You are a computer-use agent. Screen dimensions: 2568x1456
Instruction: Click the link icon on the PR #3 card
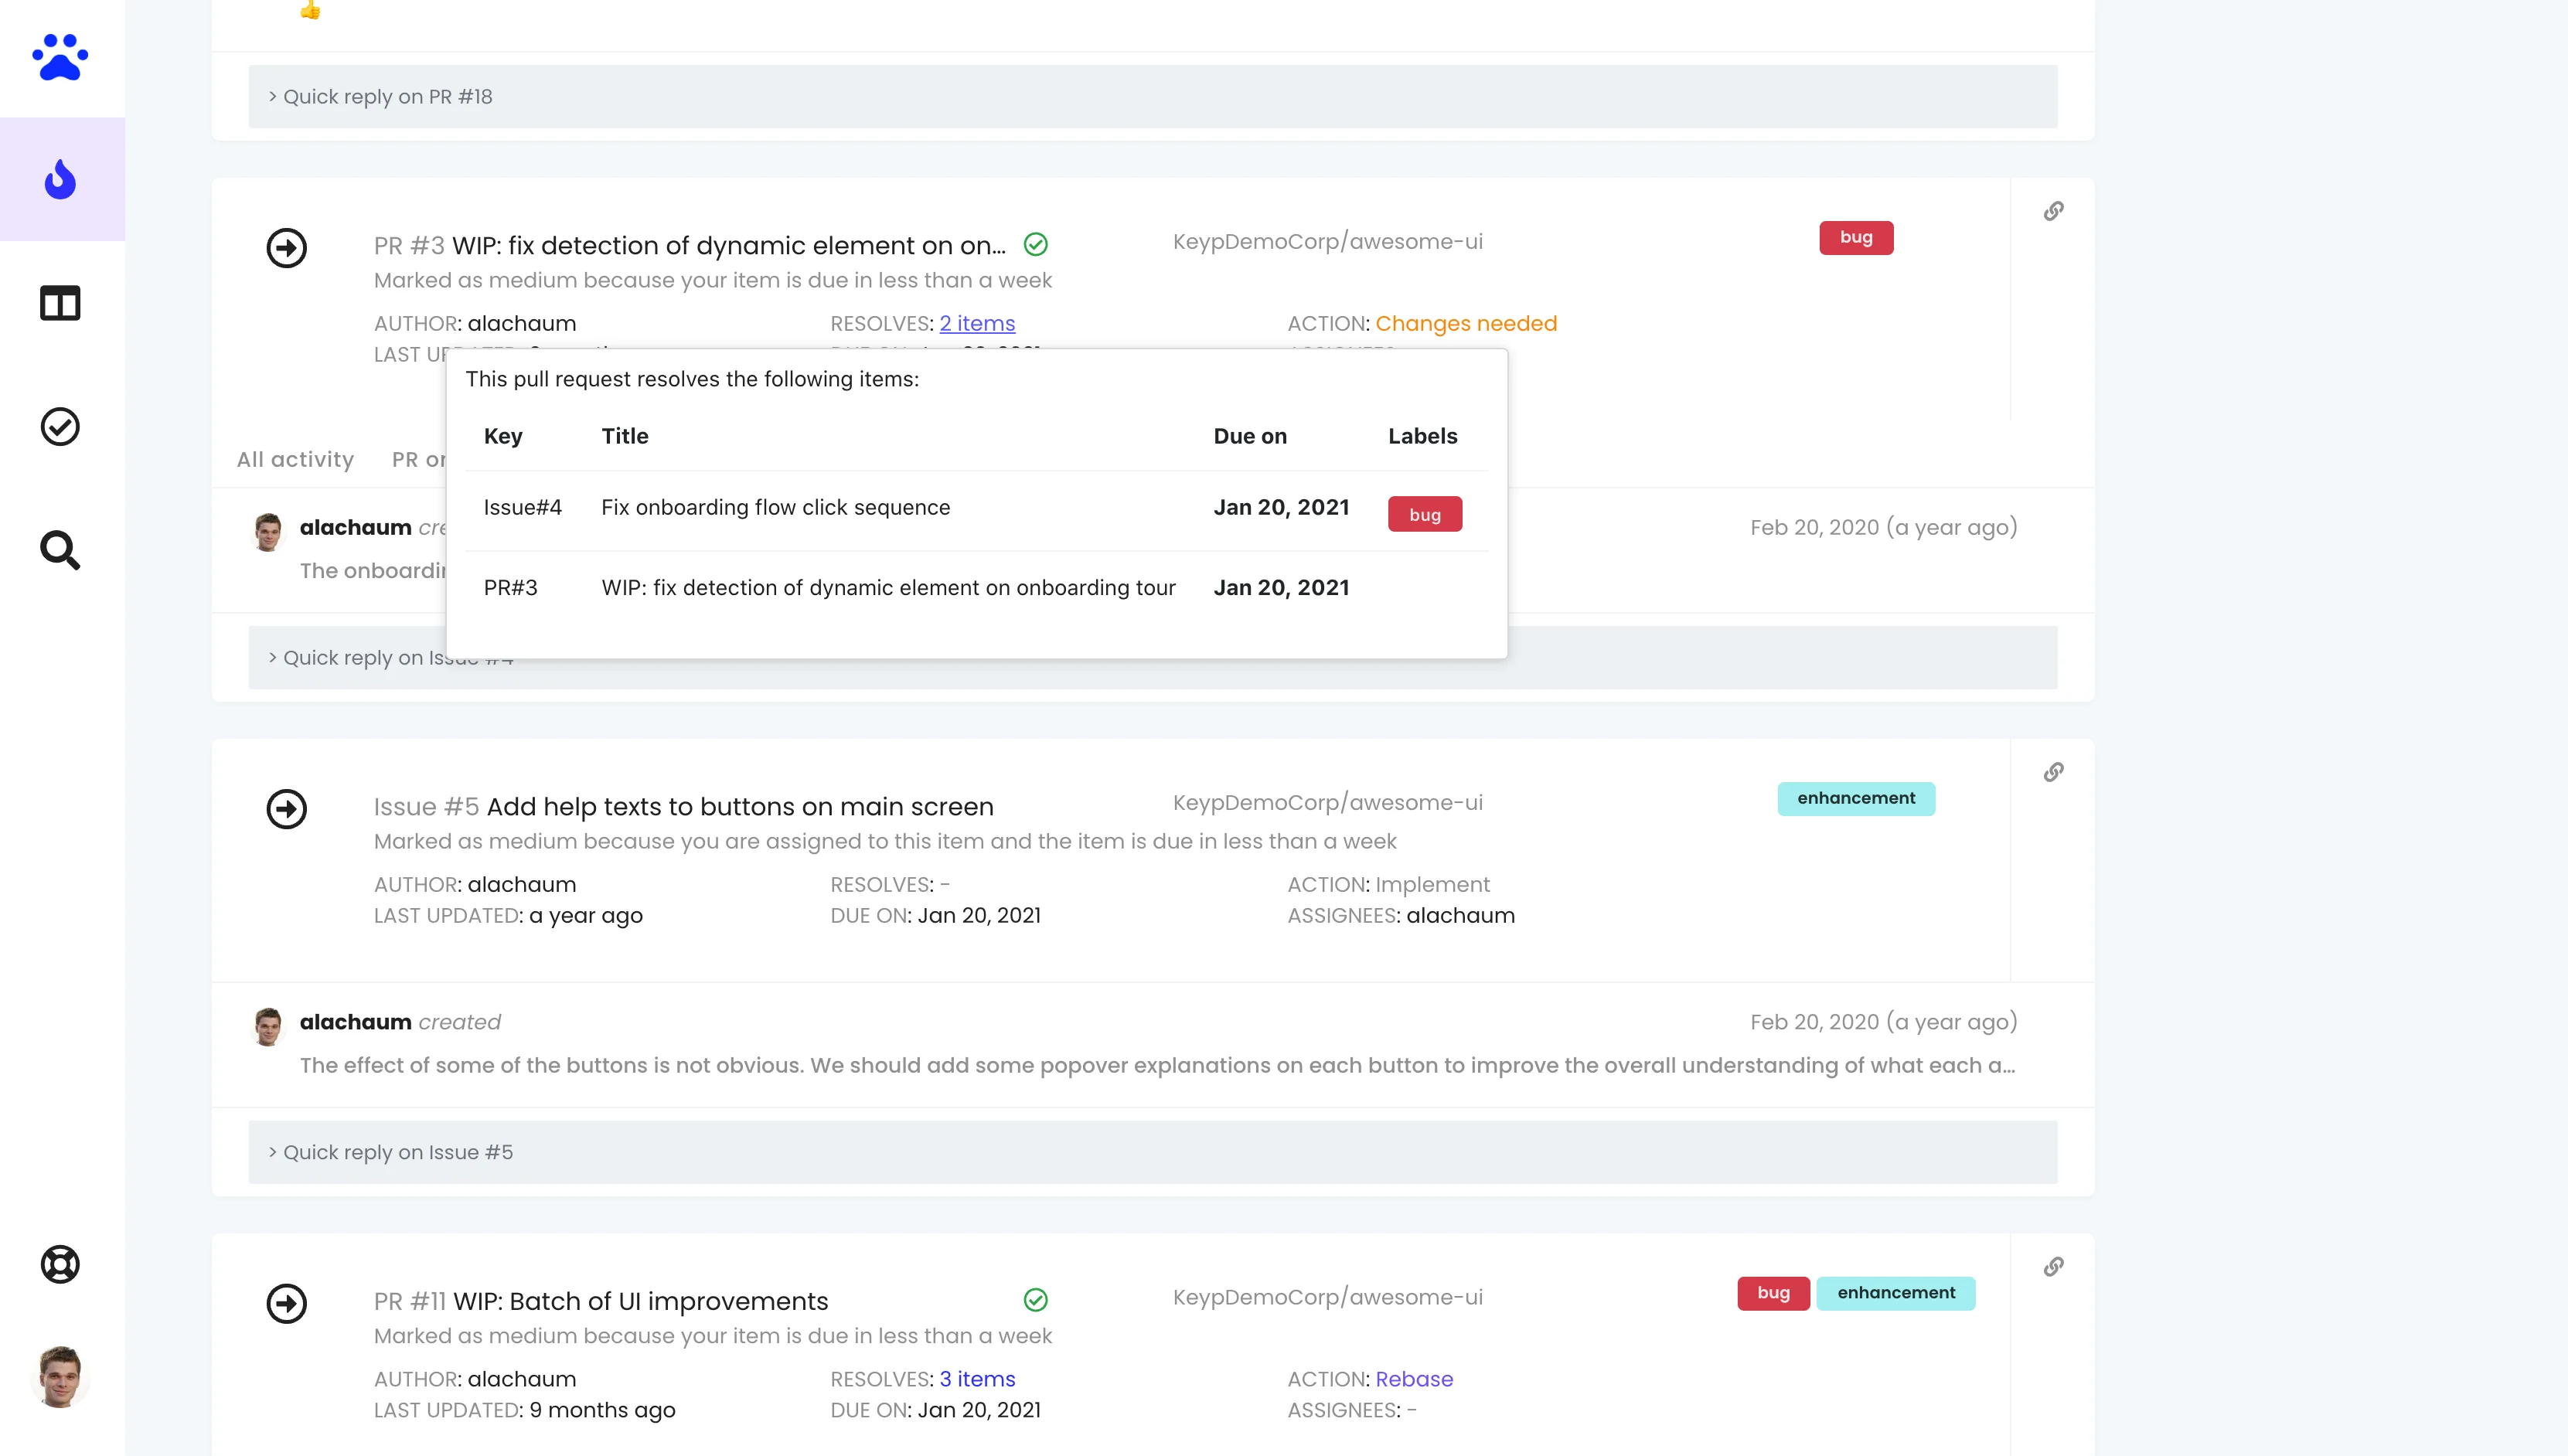coord(2054,211)
